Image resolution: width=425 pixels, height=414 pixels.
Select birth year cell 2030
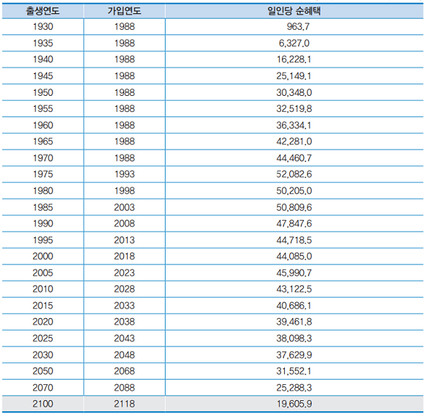point(43,355)
